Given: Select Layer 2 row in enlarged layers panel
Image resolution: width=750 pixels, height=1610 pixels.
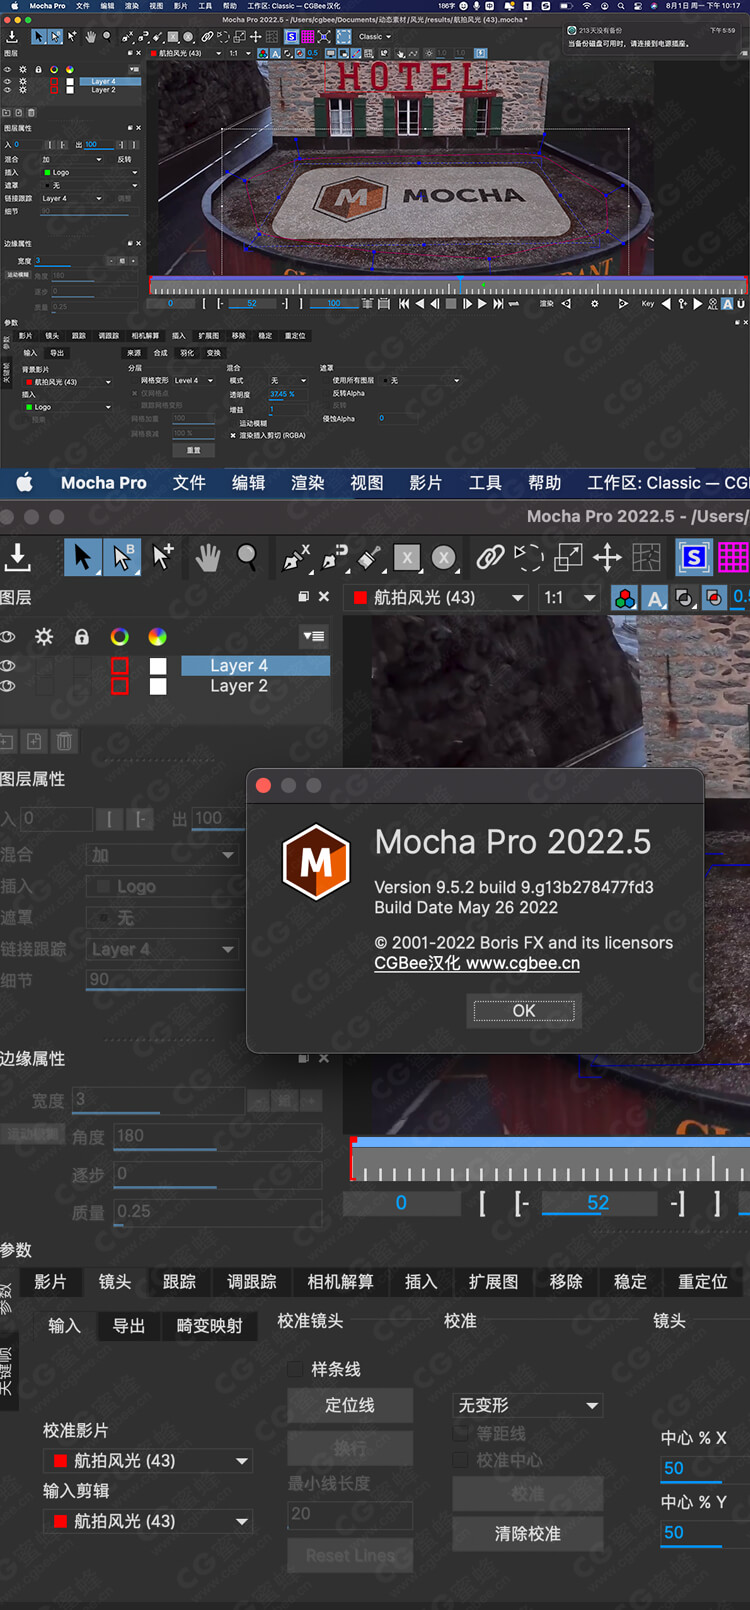Looking at the screenshot, I should [x=255, y=686].
